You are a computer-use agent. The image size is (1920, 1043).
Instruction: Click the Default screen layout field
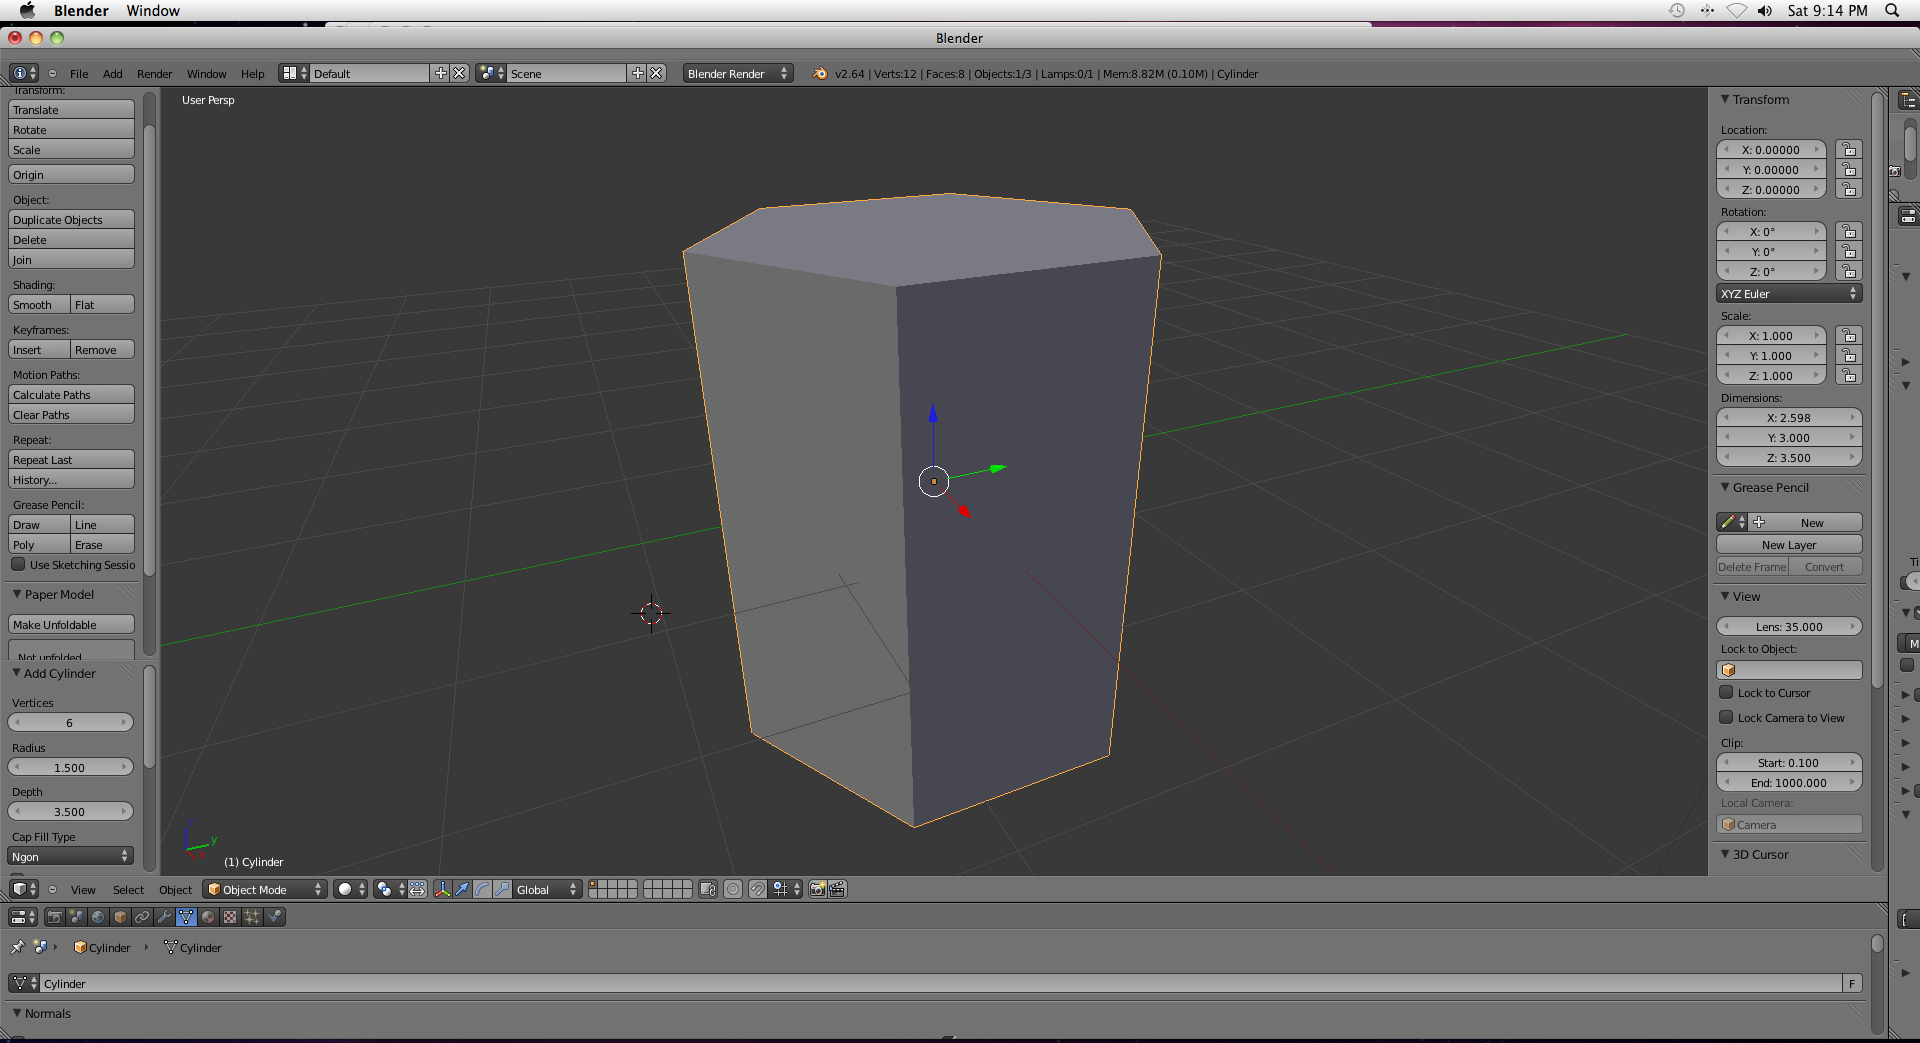coord(370,73)
